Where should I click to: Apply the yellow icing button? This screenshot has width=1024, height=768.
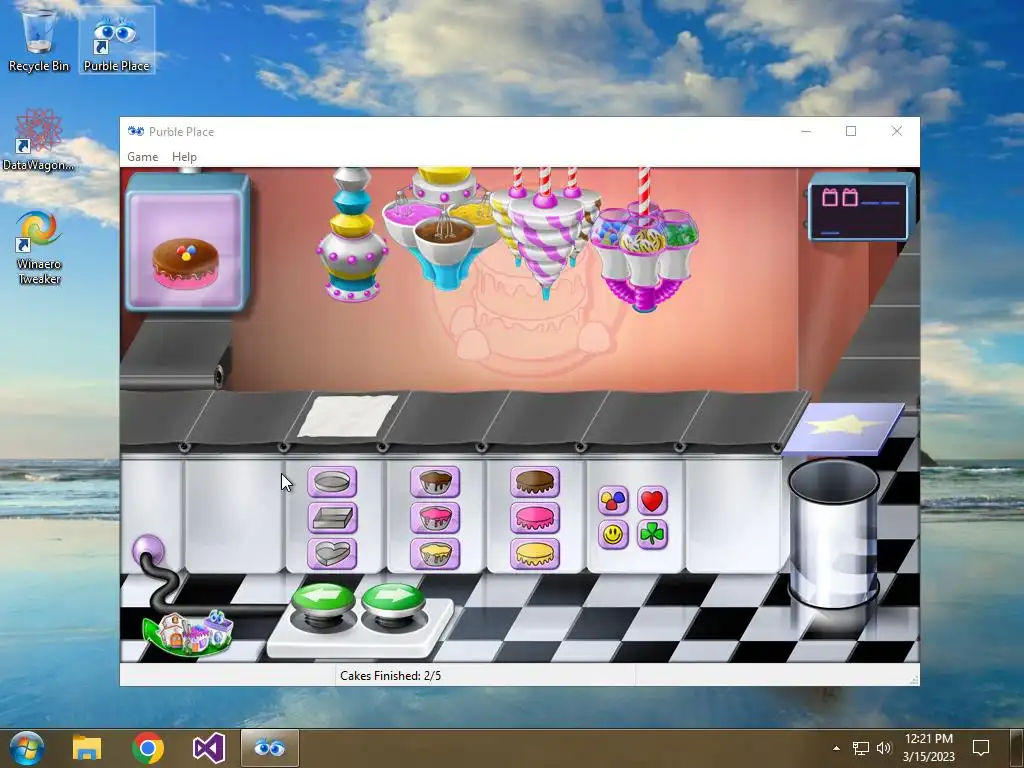tap(535, 554)
